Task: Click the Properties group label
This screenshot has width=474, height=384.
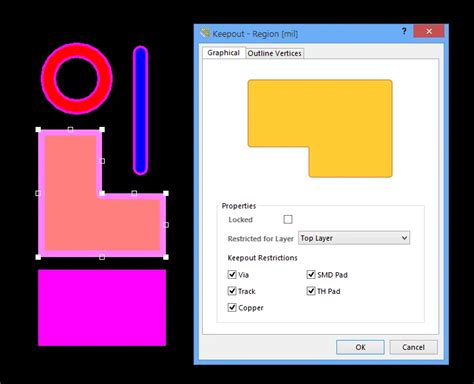Action: pyautogui.click(x=239, y=206)
